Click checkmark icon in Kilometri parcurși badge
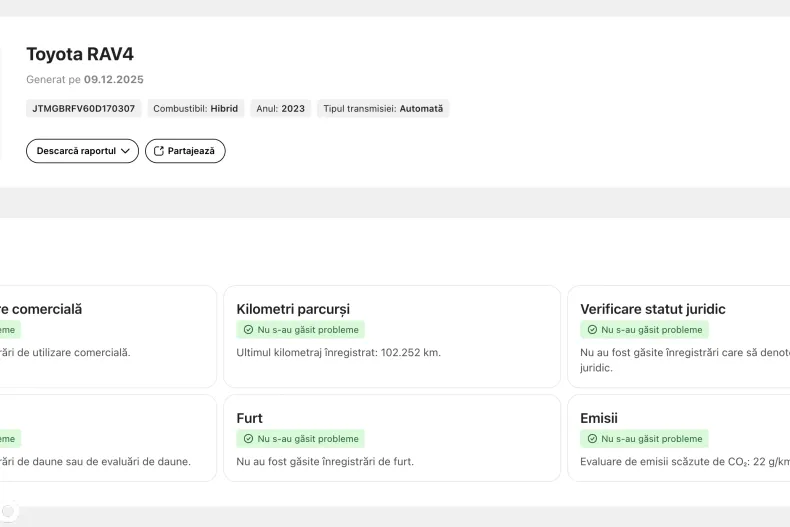The width and height of the screenshot is (790, 527). pos(249,329)
